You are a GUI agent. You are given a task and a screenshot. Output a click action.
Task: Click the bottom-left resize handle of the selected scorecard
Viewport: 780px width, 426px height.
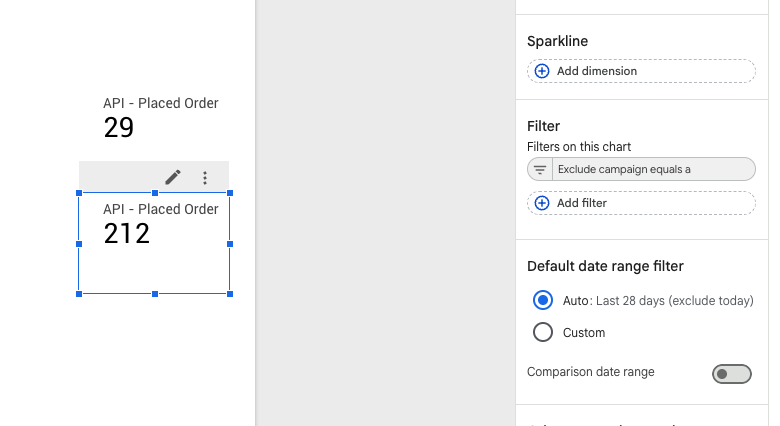tap(79, 294)
